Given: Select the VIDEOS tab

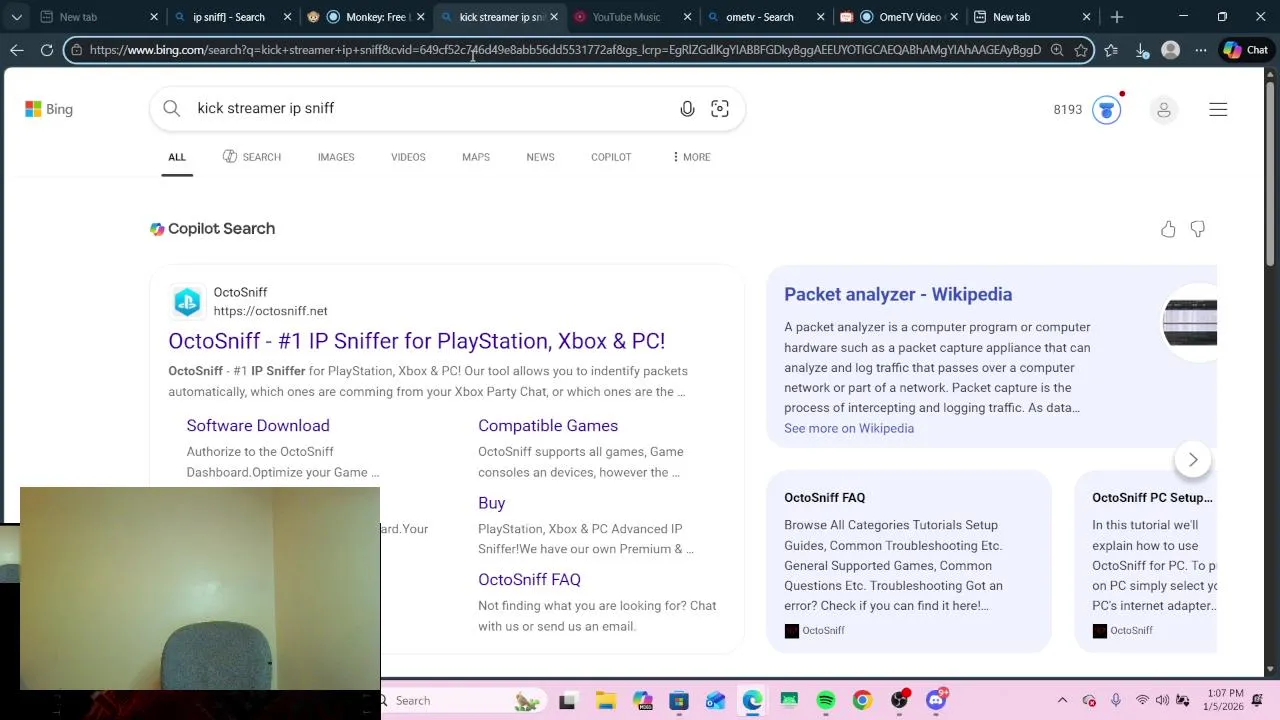Looking at the screenshot, I should point(408,157).
